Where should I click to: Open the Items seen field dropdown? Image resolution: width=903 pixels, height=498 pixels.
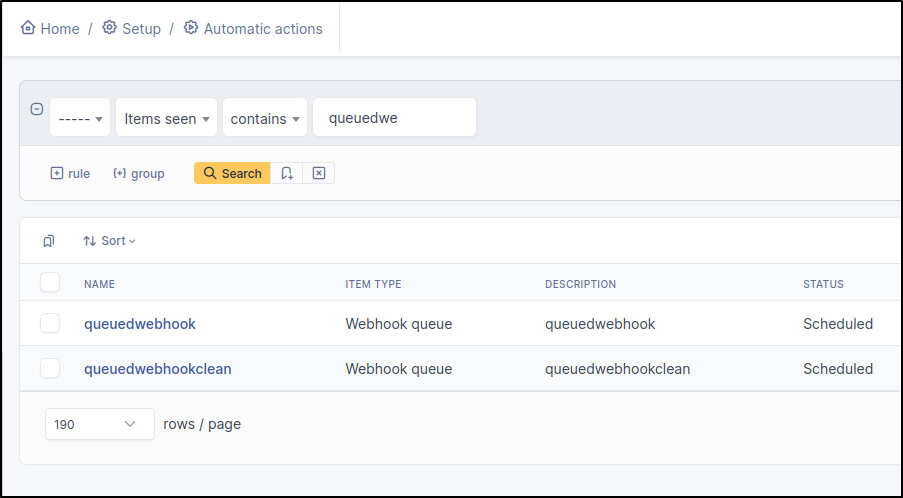(166, 118)
